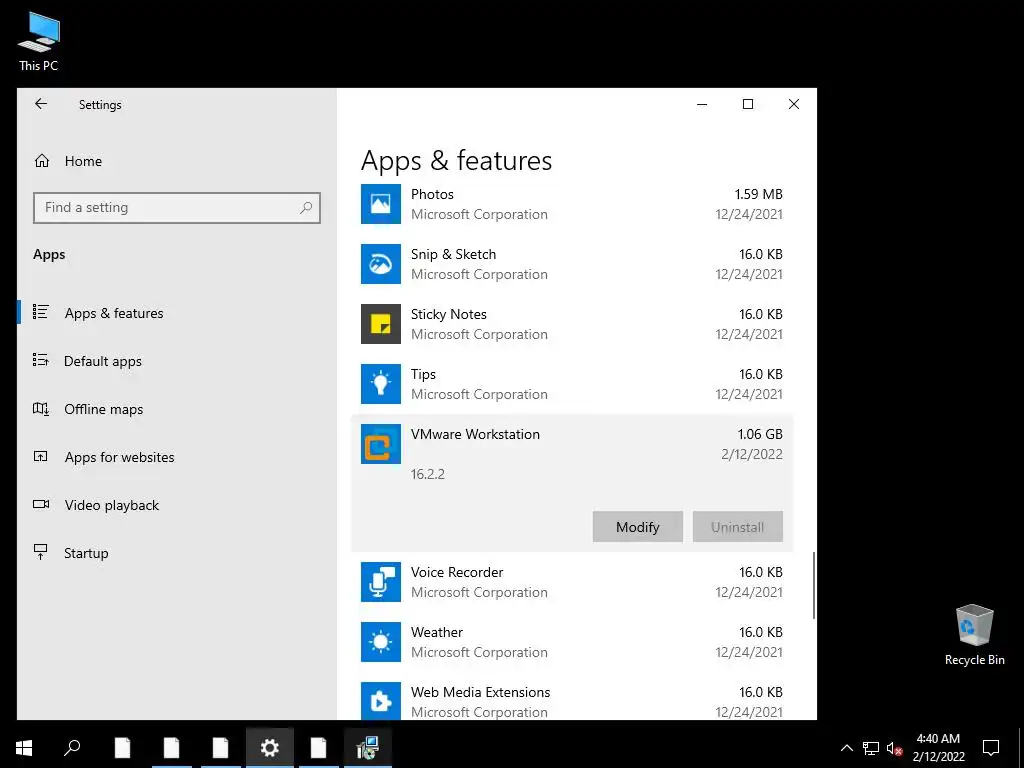This screenshot has width=1024, height=768.
Task: Select the Photos app row title
Action: (x=432, y=194)
